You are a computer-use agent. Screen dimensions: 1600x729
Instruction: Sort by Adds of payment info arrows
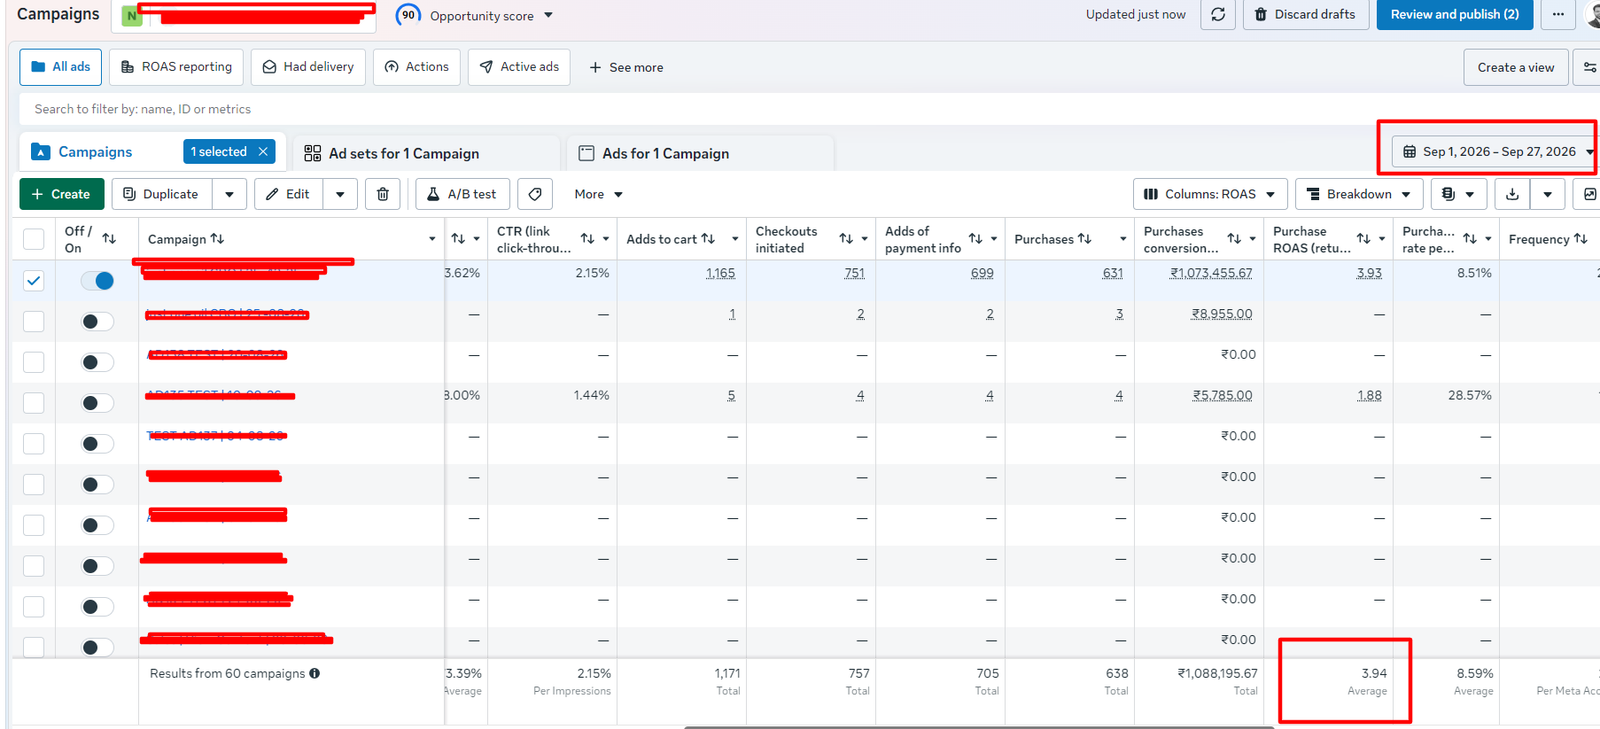(x=975, y=239)
